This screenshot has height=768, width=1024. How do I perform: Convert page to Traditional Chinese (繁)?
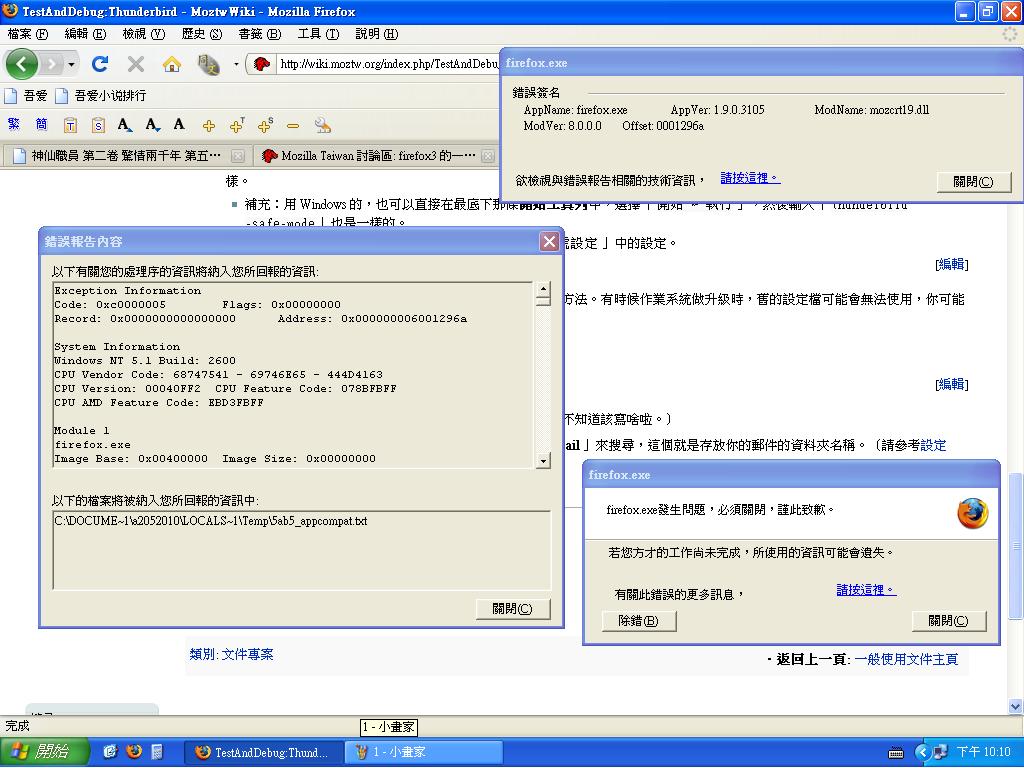point(13,125)
